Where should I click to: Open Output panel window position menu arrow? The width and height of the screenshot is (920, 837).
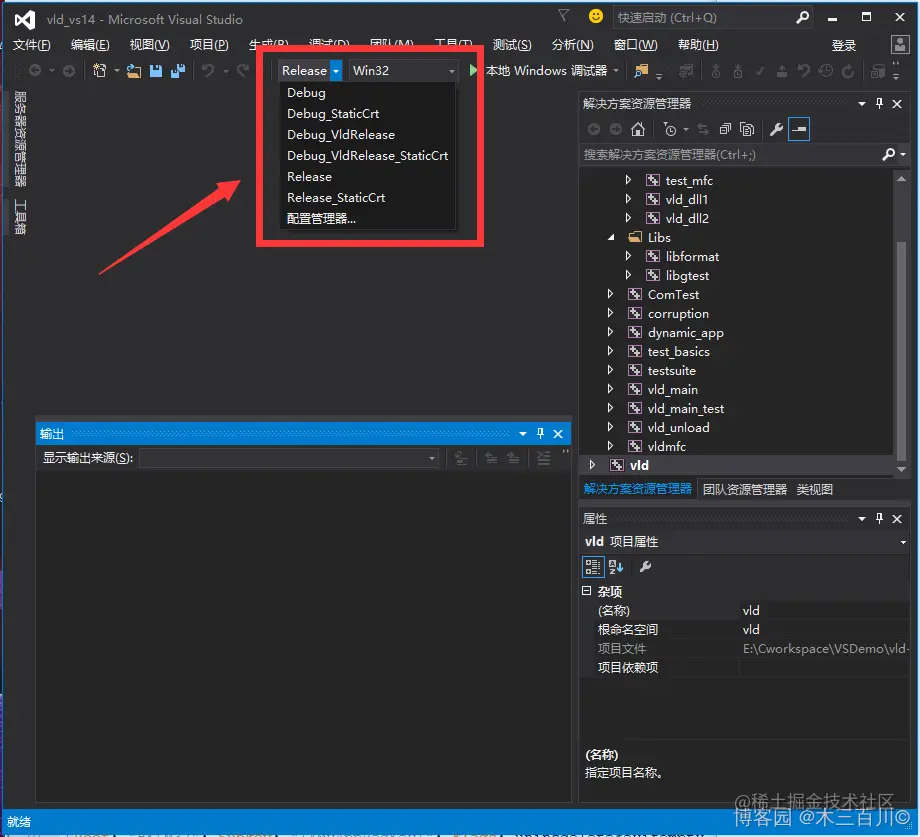tap(522, 434)
